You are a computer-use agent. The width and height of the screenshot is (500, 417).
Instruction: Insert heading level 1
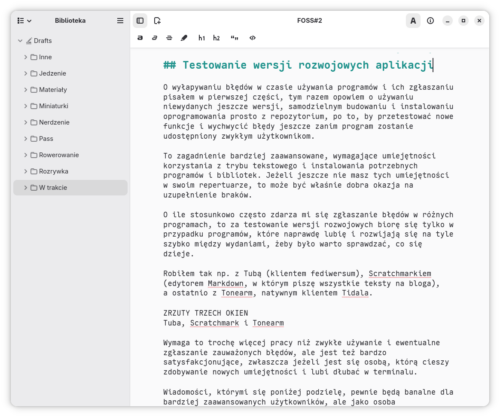click(202, 38)
